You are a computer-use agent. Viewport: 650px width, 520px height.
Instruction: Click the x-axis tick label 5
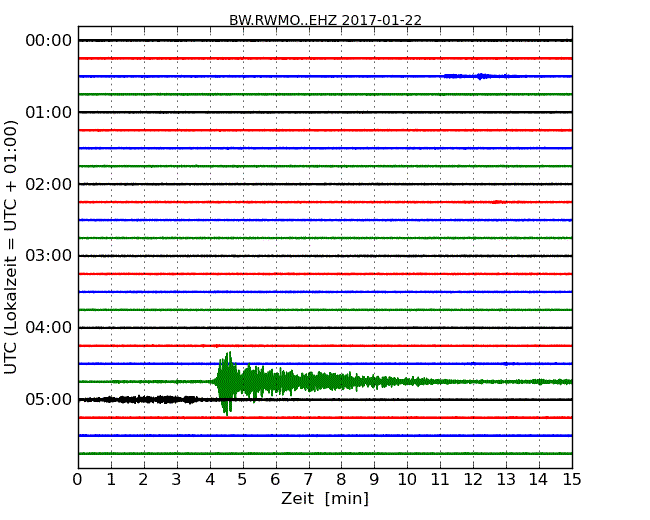[243, 480]
